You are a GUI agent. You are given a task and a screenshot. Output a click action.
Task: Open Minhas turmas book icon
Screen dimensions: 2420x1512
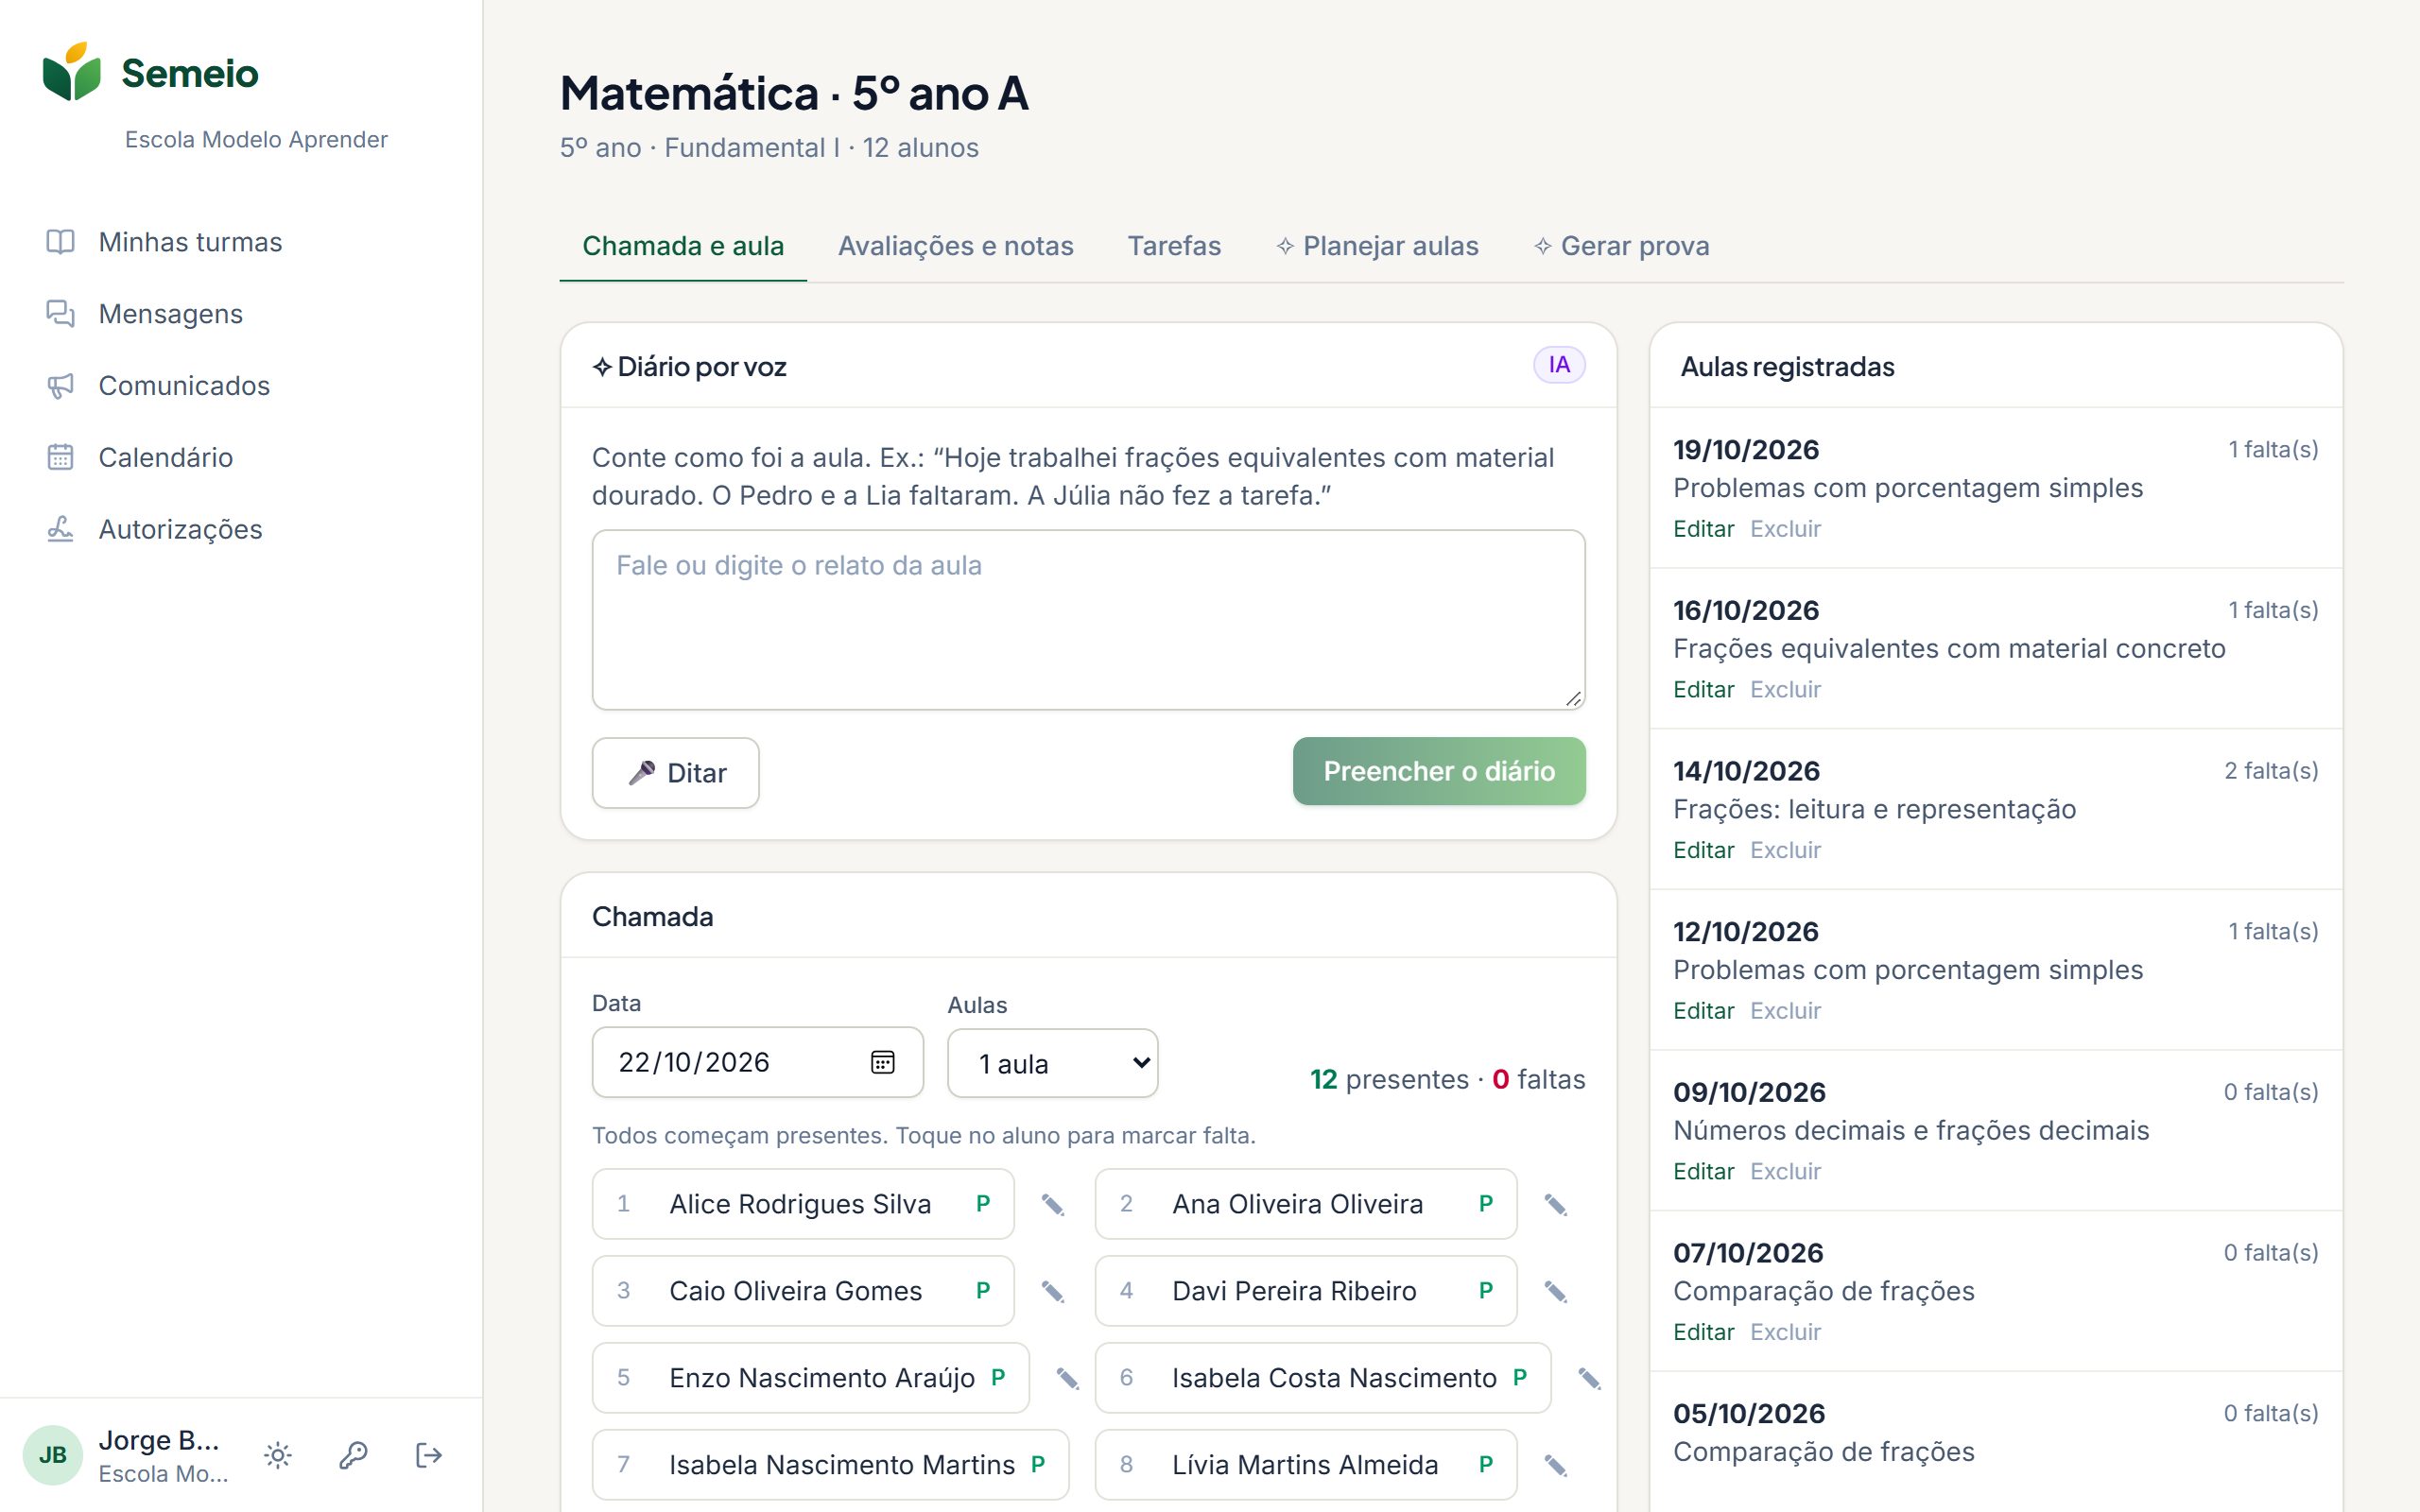click(60, 242)
